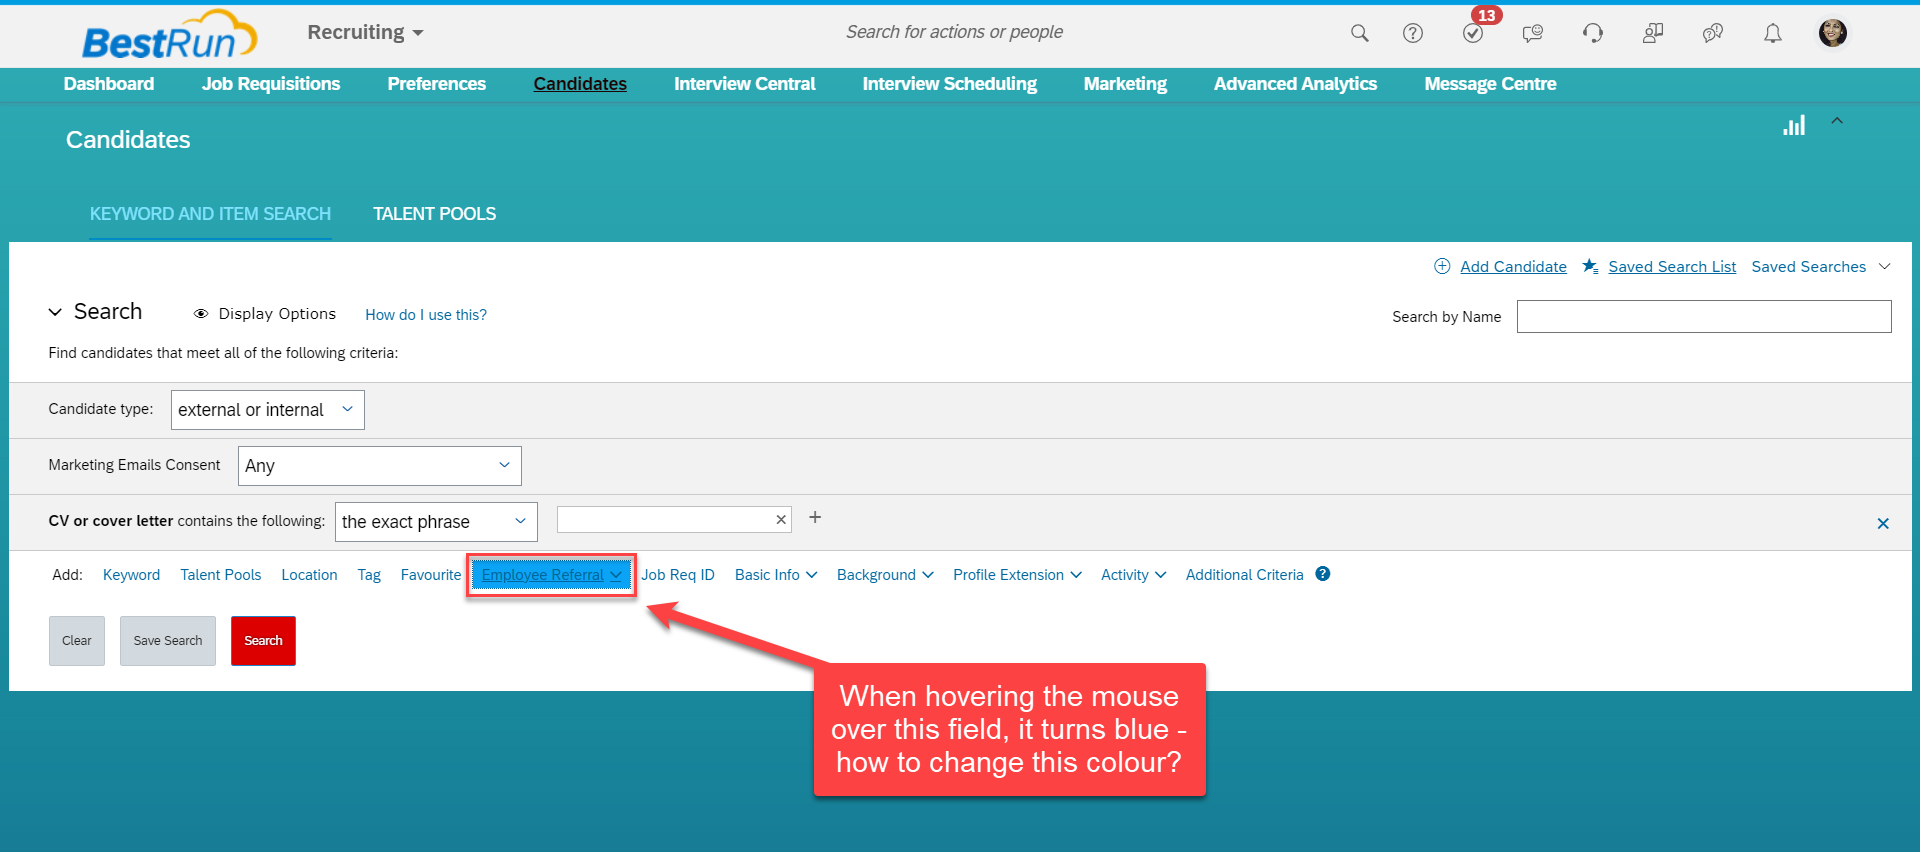Open the Marketing Emails Consent dropdown
Screen dimensions: 1920x852
coord(380,466)
